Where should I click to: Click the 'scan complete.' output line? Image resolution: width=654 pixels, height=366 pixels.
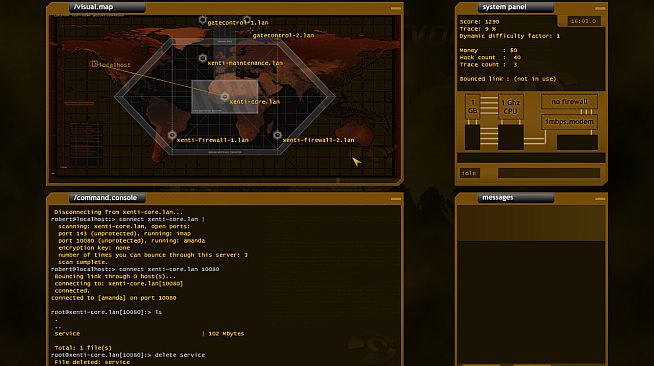pyautogui.click(x=83, y=262)
